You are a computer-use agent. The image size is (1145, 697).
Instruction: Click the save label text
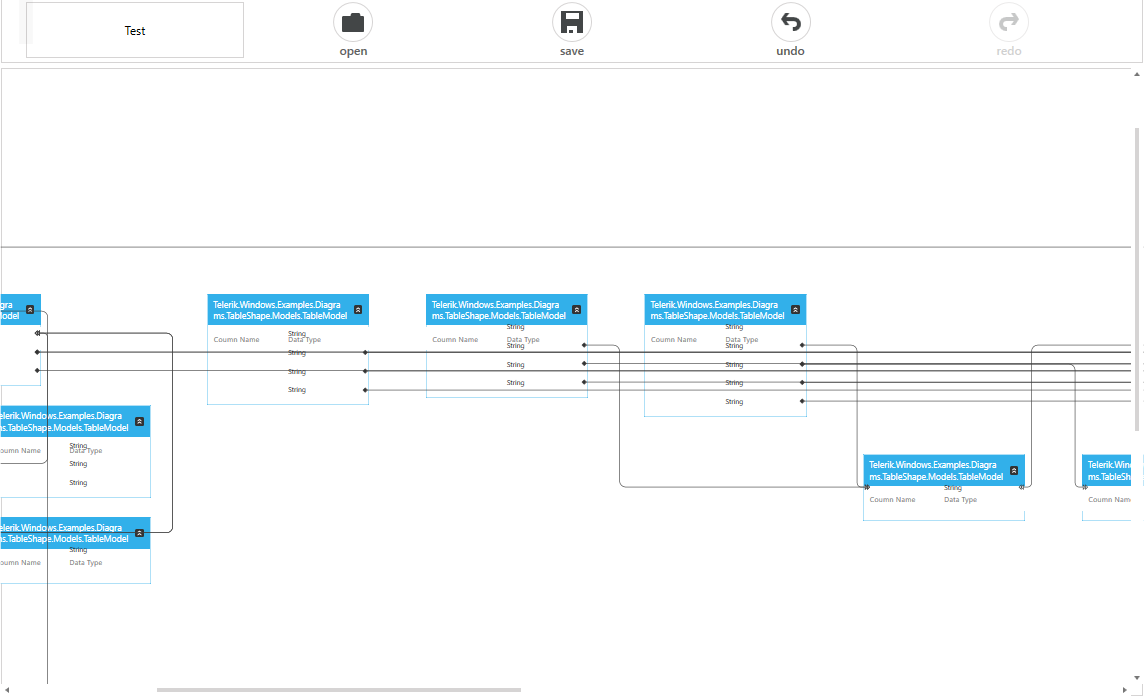point(572,51)
